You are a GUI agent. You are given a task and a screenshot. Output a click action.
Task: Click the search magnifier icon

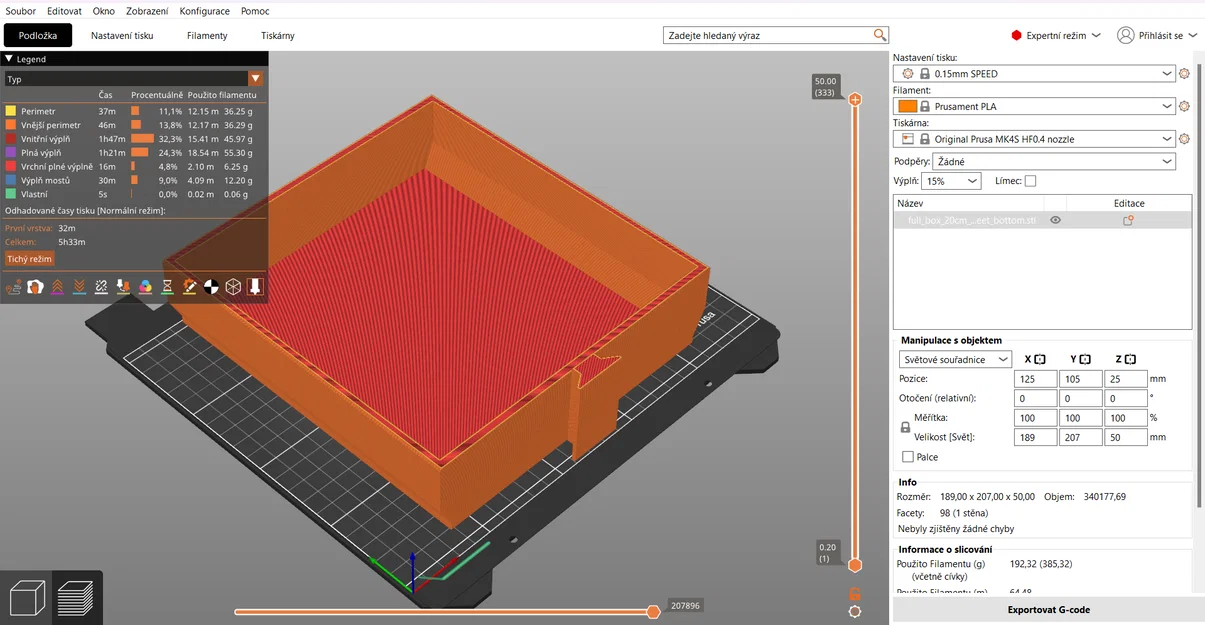880,35
